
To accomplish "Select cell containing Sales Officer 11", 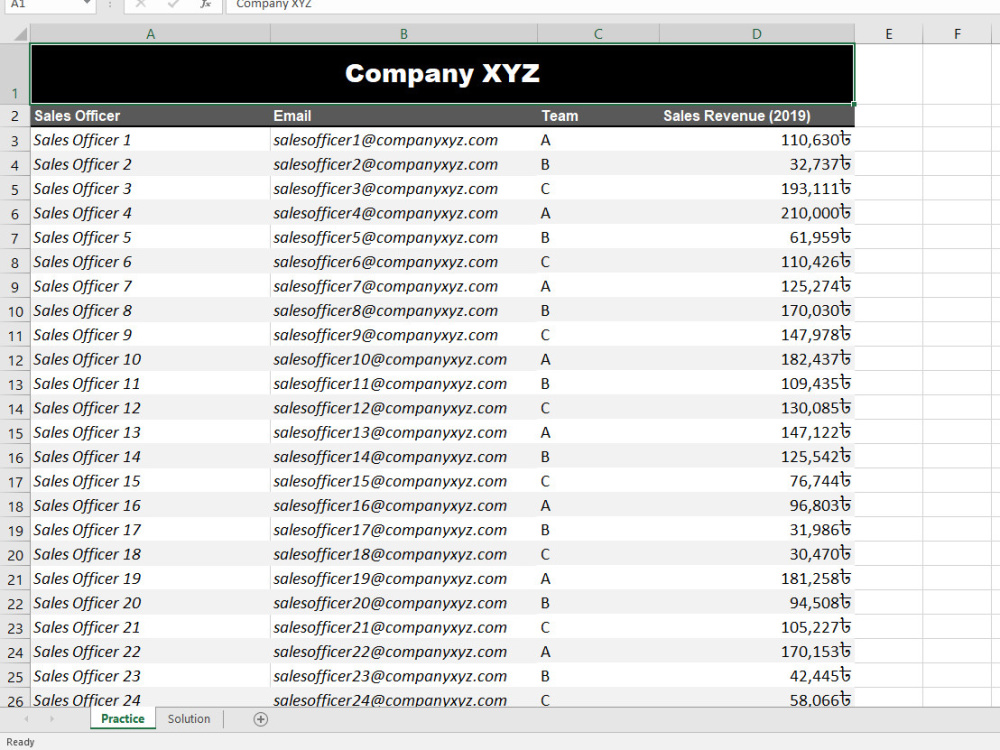I will 151,384.
